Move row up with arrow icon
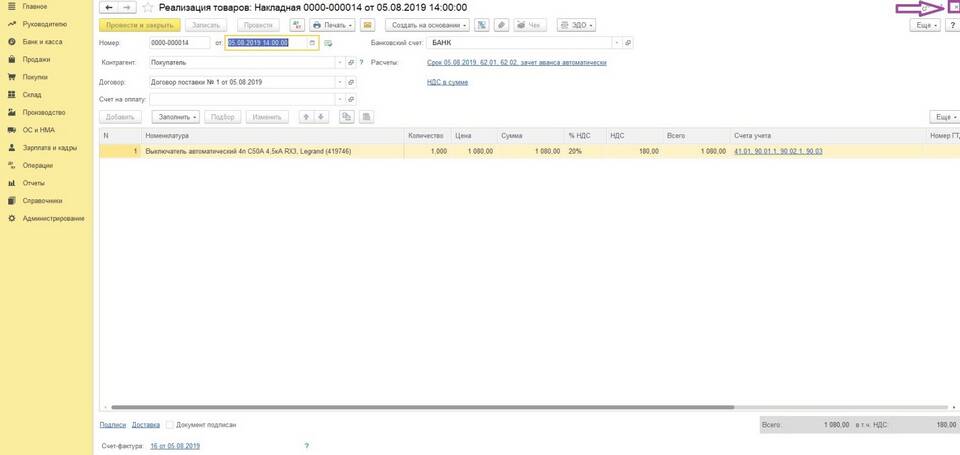Screen dimensions: 960x455 click(305, 117)
